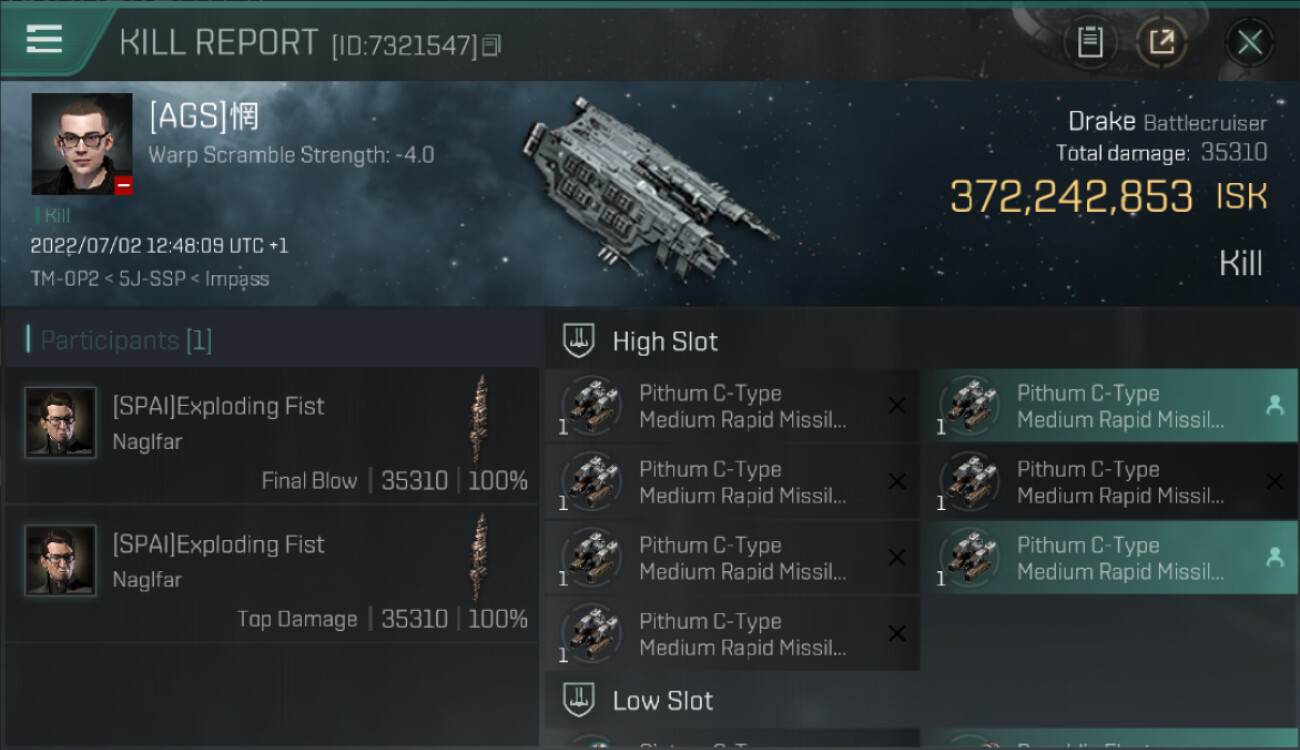Click the Naglfar ship icon for Final Blow
This screenshot has width=1300, height=750.
[481, 420]
